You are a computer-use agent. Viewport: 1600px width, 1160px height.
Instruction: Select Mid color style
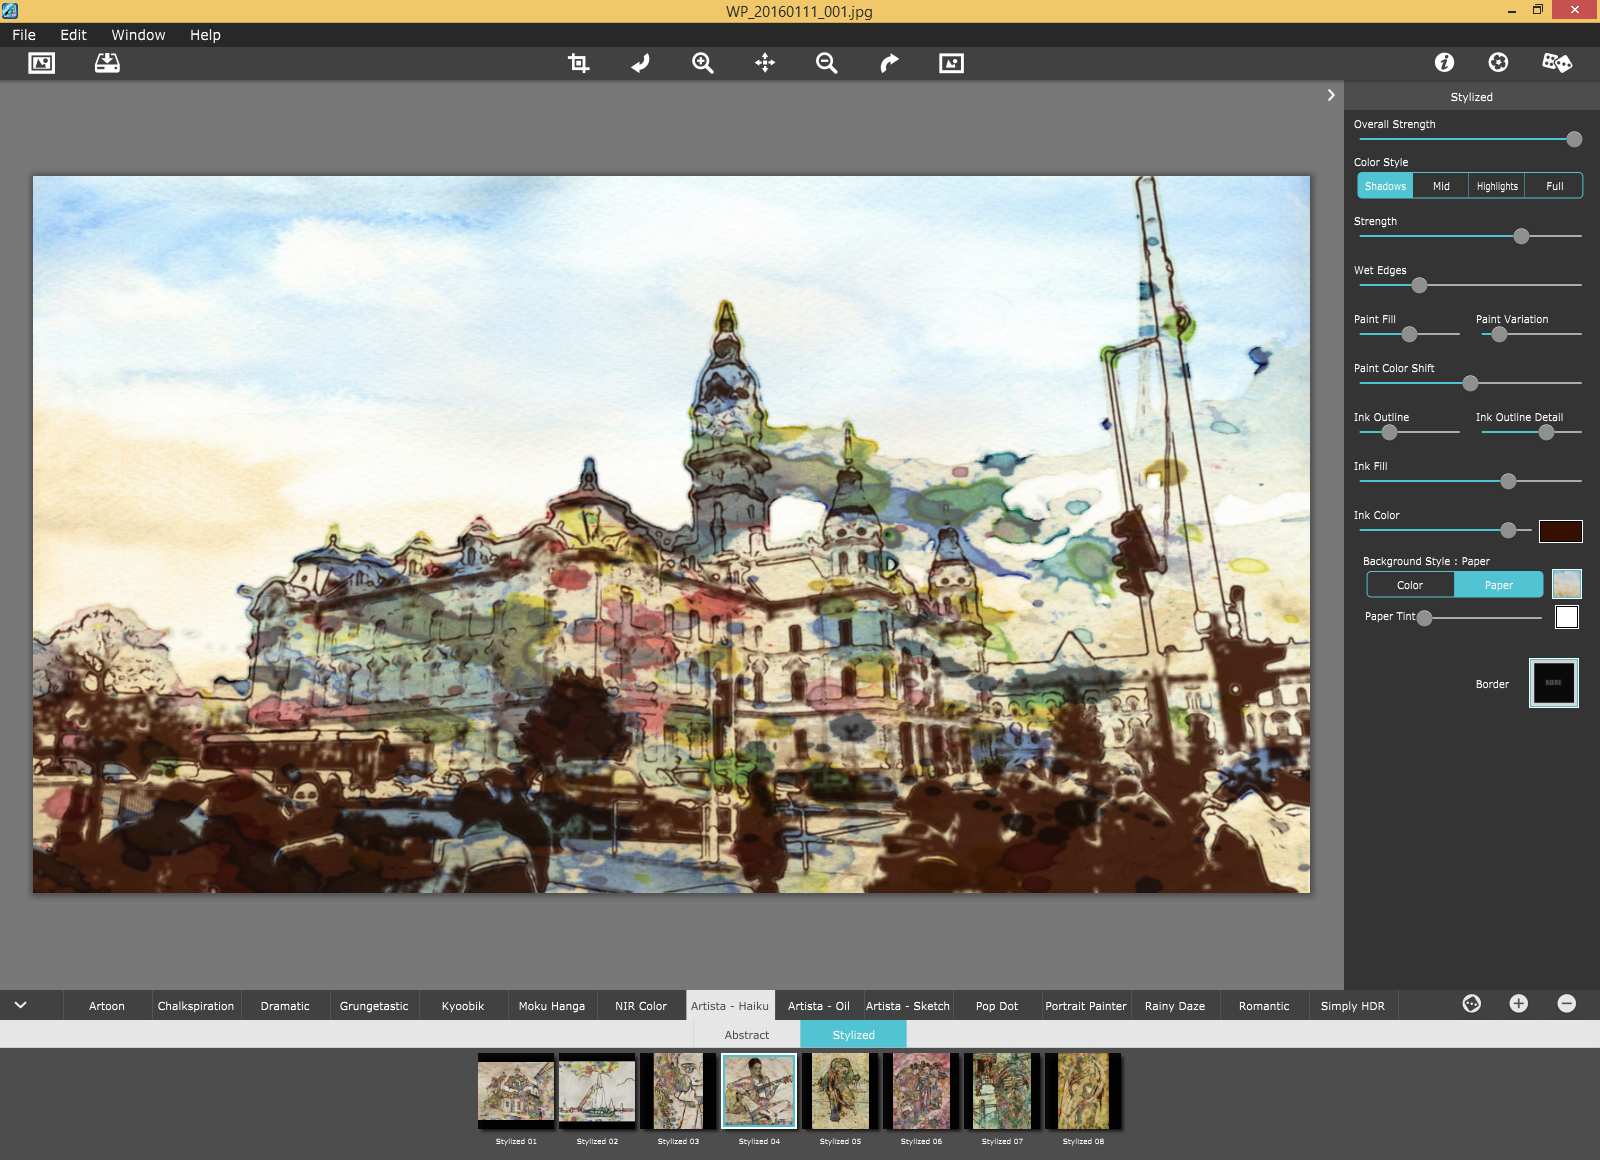(x=1441, y=186)
